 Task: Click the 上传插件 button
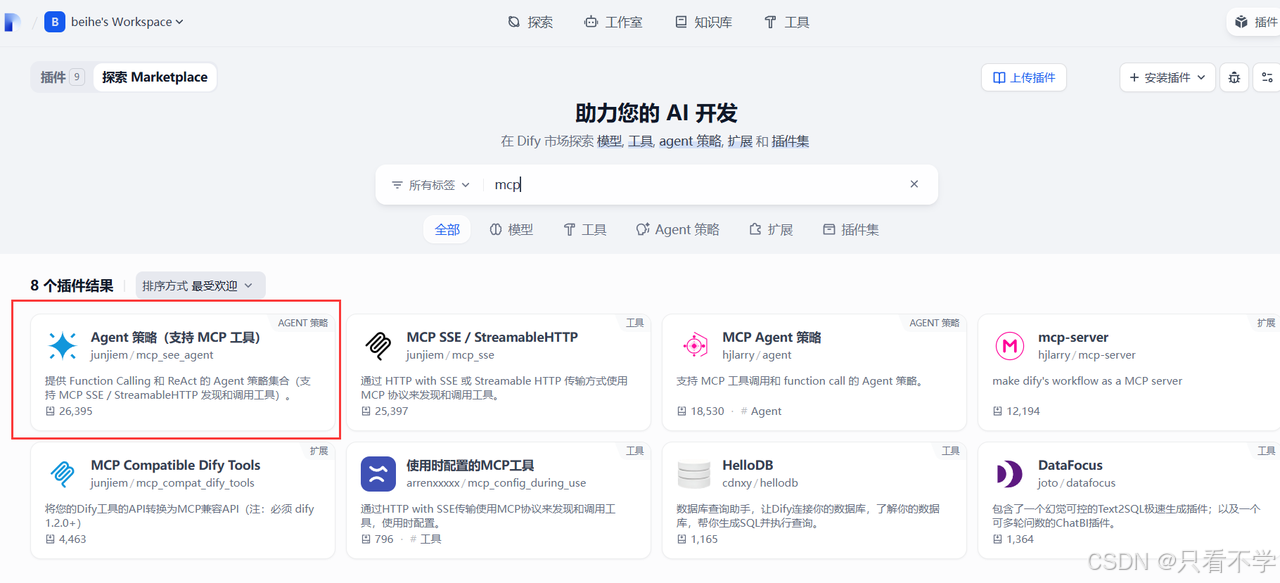(1024, 77)
